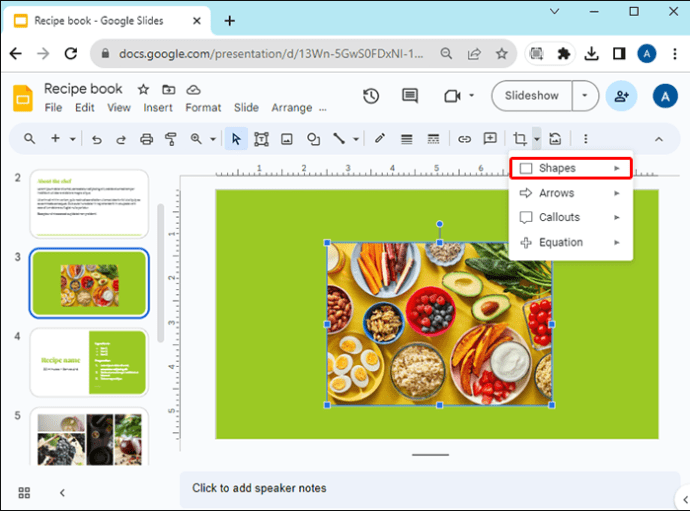The width and height of the screenshot is (690, 511).
Task: Click the replace image icon
Action: [555, 139]
